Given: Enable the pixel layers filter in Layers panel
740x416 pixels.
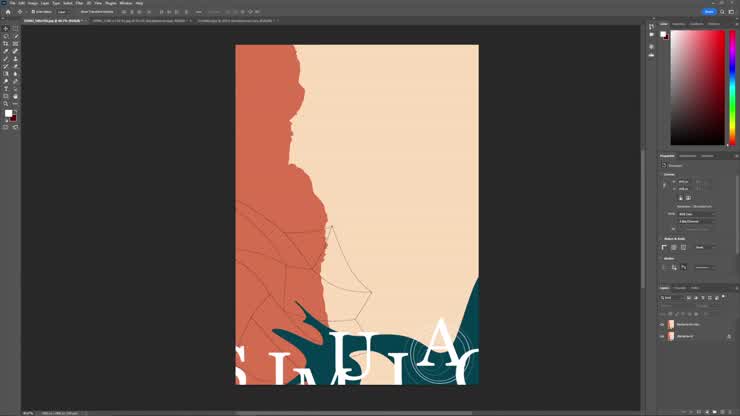Looking at the screenshot, I should 689,298.
